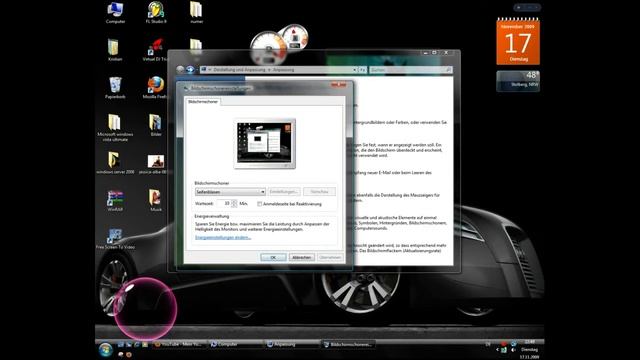Click the screensaver preview monitor thumbnail

(265, 143)
